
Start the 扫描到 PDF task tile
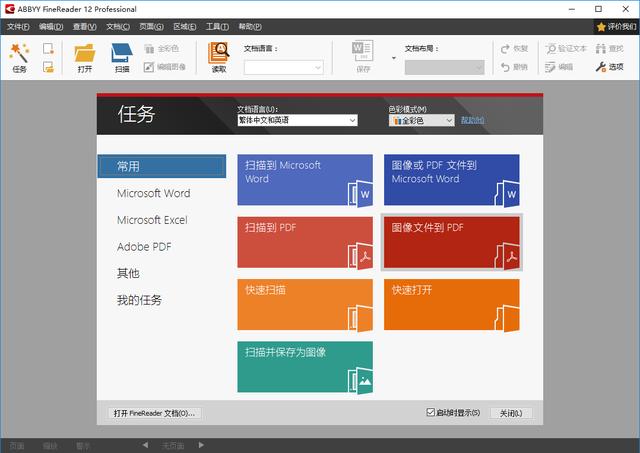click(x=305, y=242)
